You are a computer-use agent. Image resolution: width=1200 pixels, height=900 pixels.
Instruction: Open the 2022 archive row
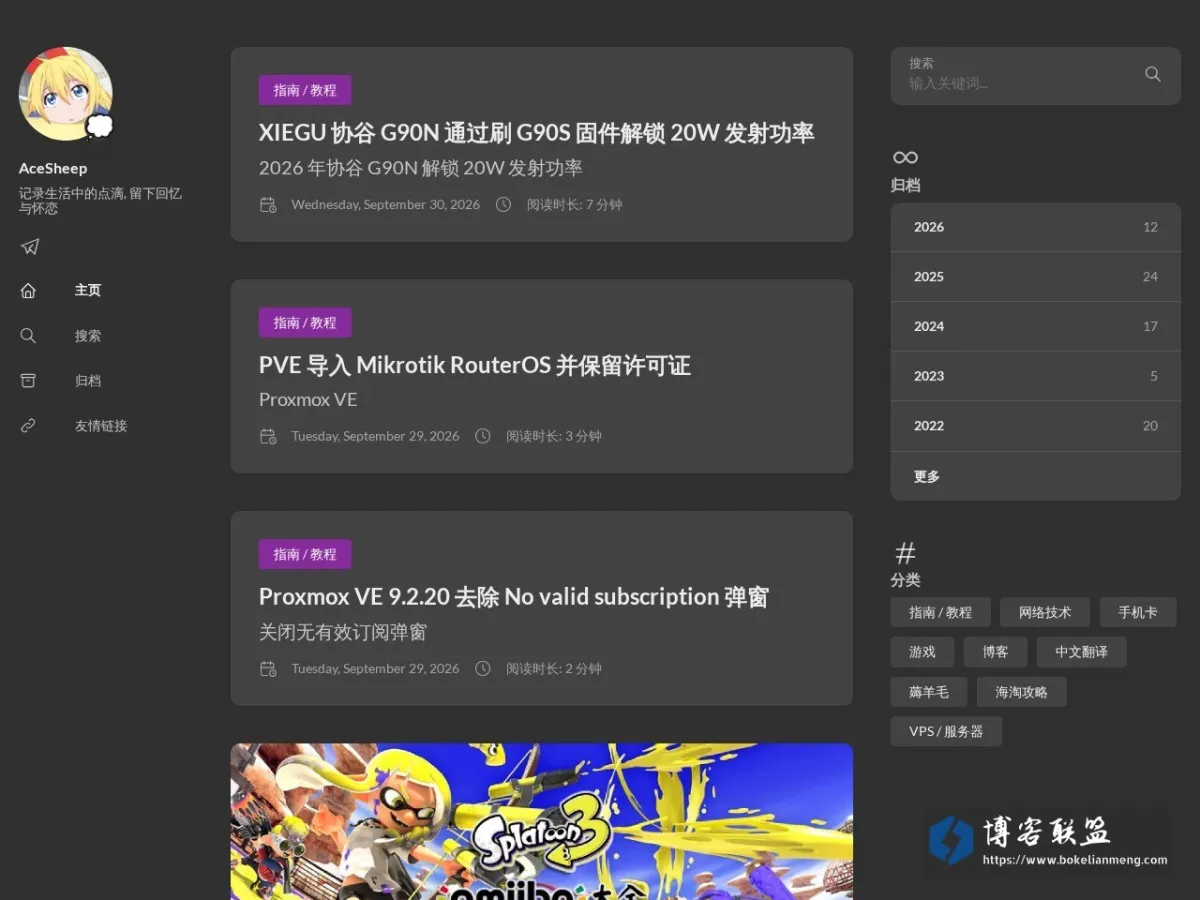(1036, 426)
